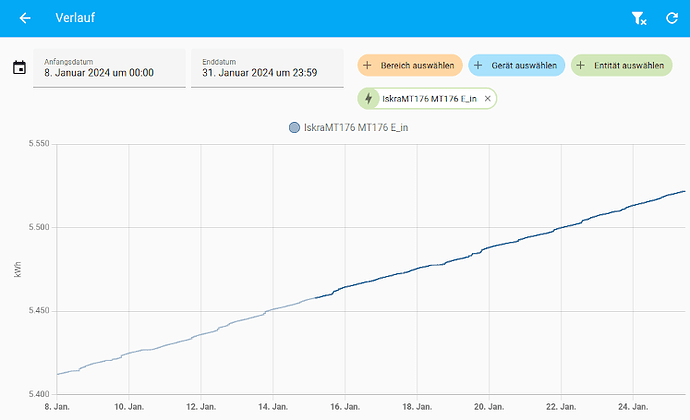
Task: Open the Enddatum end date field
Action: tap(267, 68)
